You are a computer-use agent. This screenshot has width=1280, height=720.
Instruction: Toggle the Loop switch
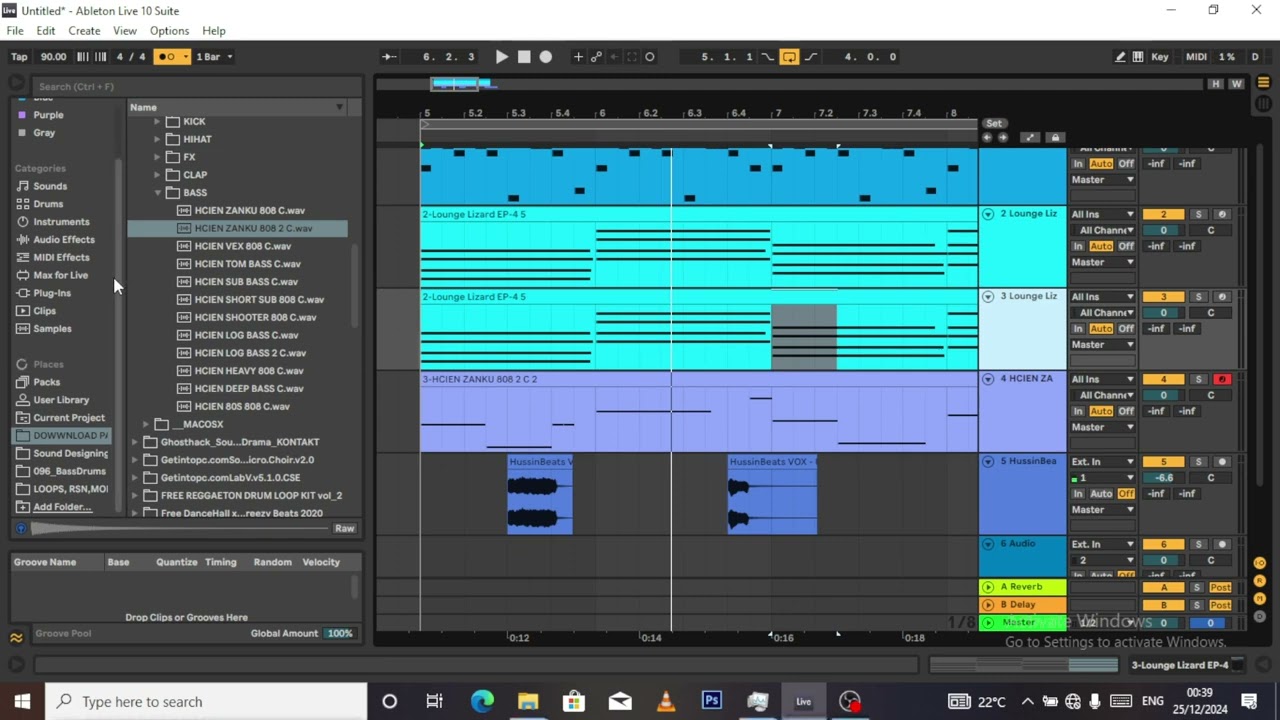click(789, 57)
